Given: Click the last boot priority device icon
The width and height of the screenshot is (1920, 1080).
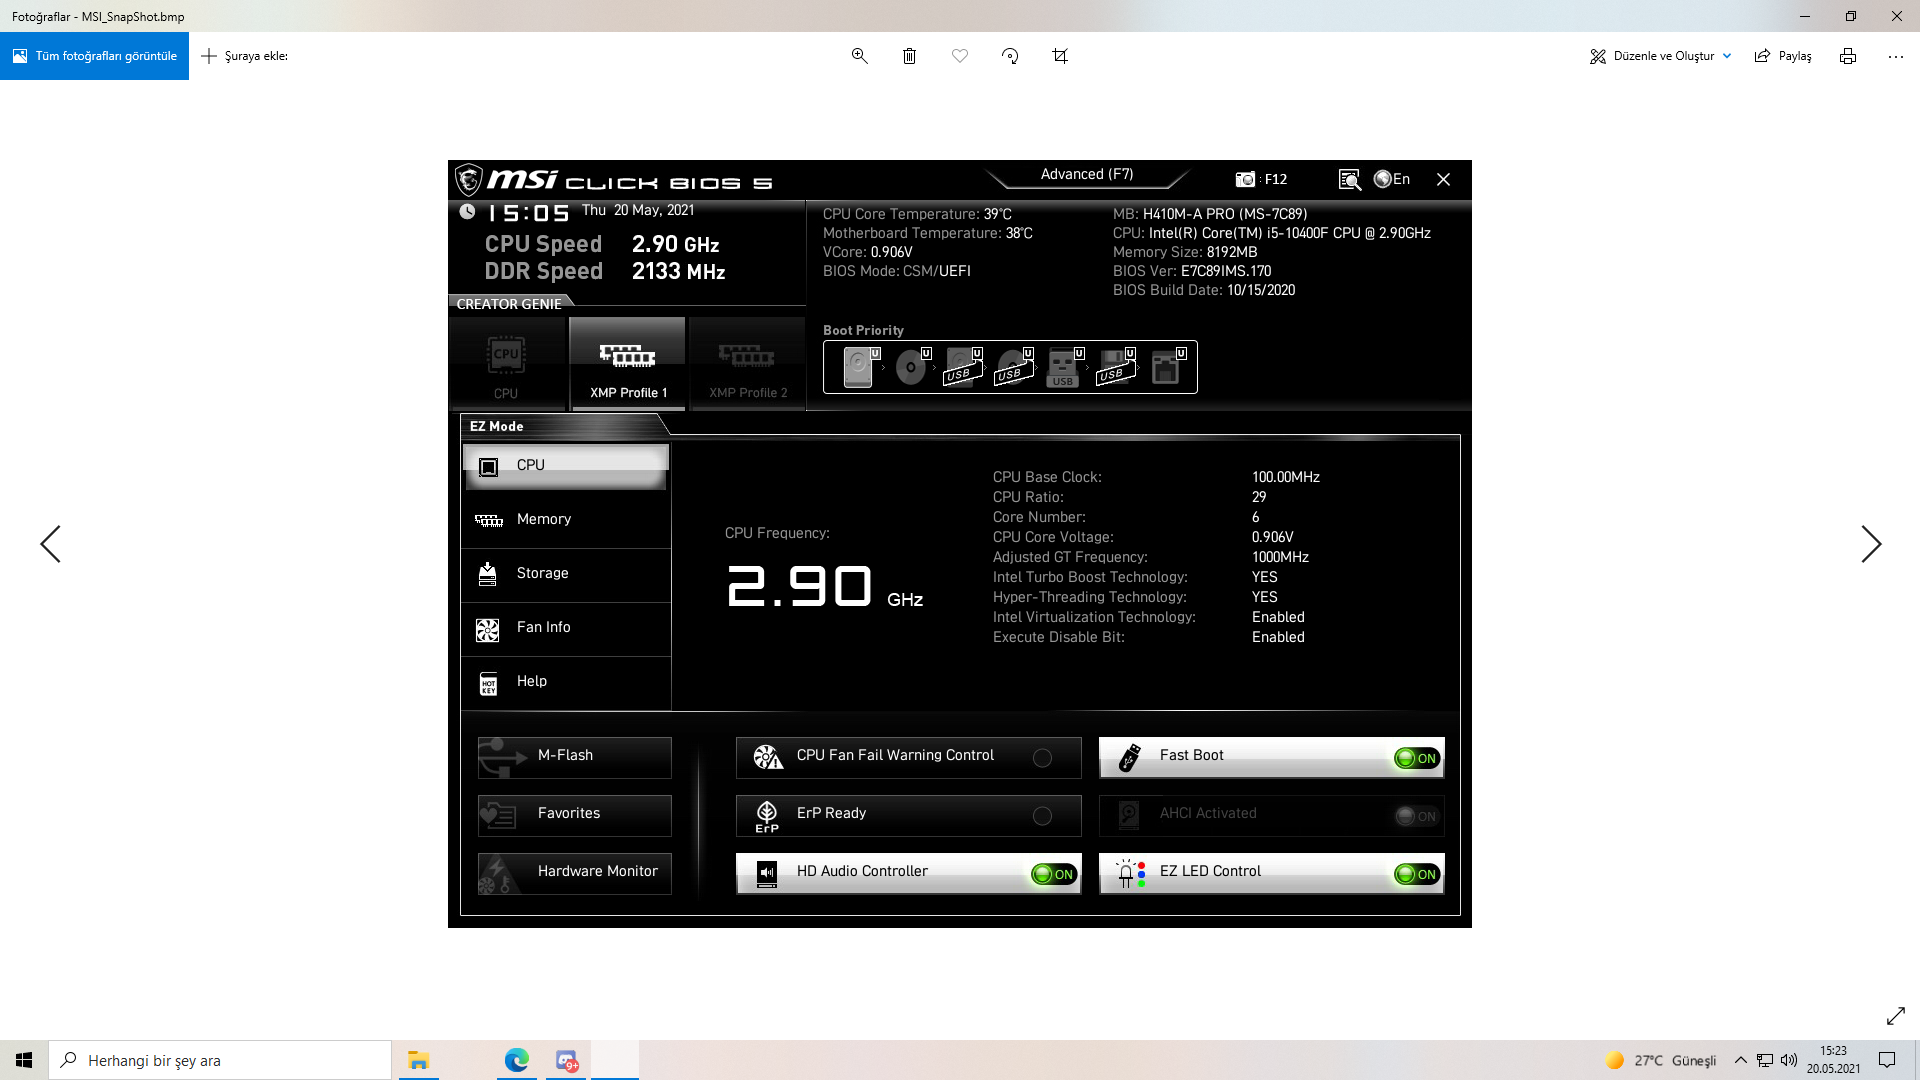Looking at the screenshot, I should [x=1166, y=367].
